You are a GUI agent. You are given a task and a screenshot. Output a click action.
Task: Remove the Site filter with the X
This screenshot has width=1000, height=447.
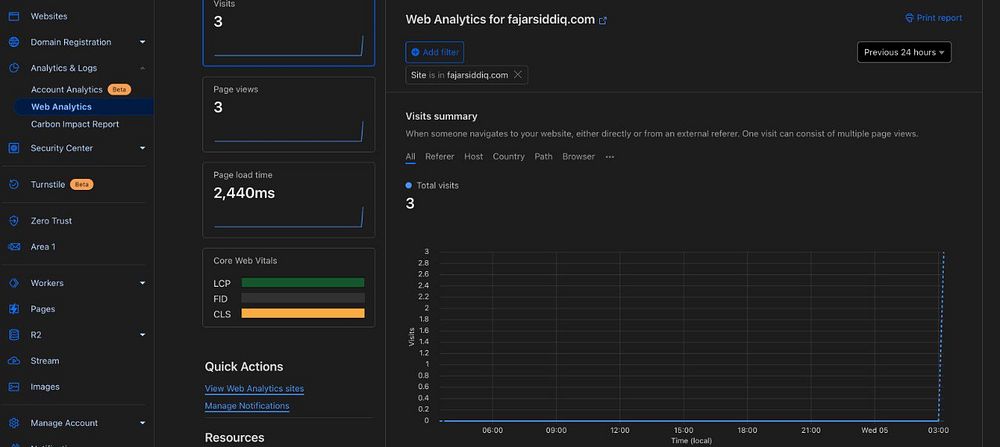pos(518,75)
